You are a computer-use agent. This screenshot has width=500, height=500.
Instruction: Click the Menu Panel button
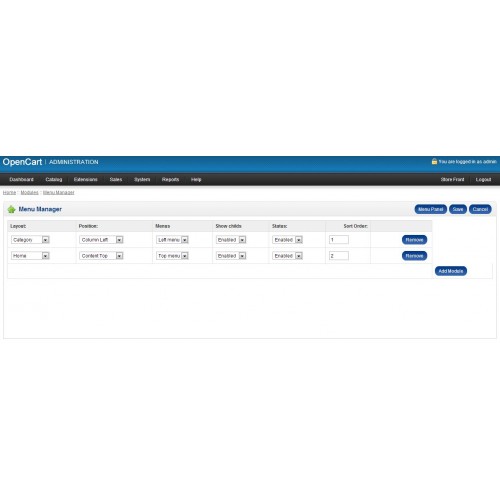[431, 209]
